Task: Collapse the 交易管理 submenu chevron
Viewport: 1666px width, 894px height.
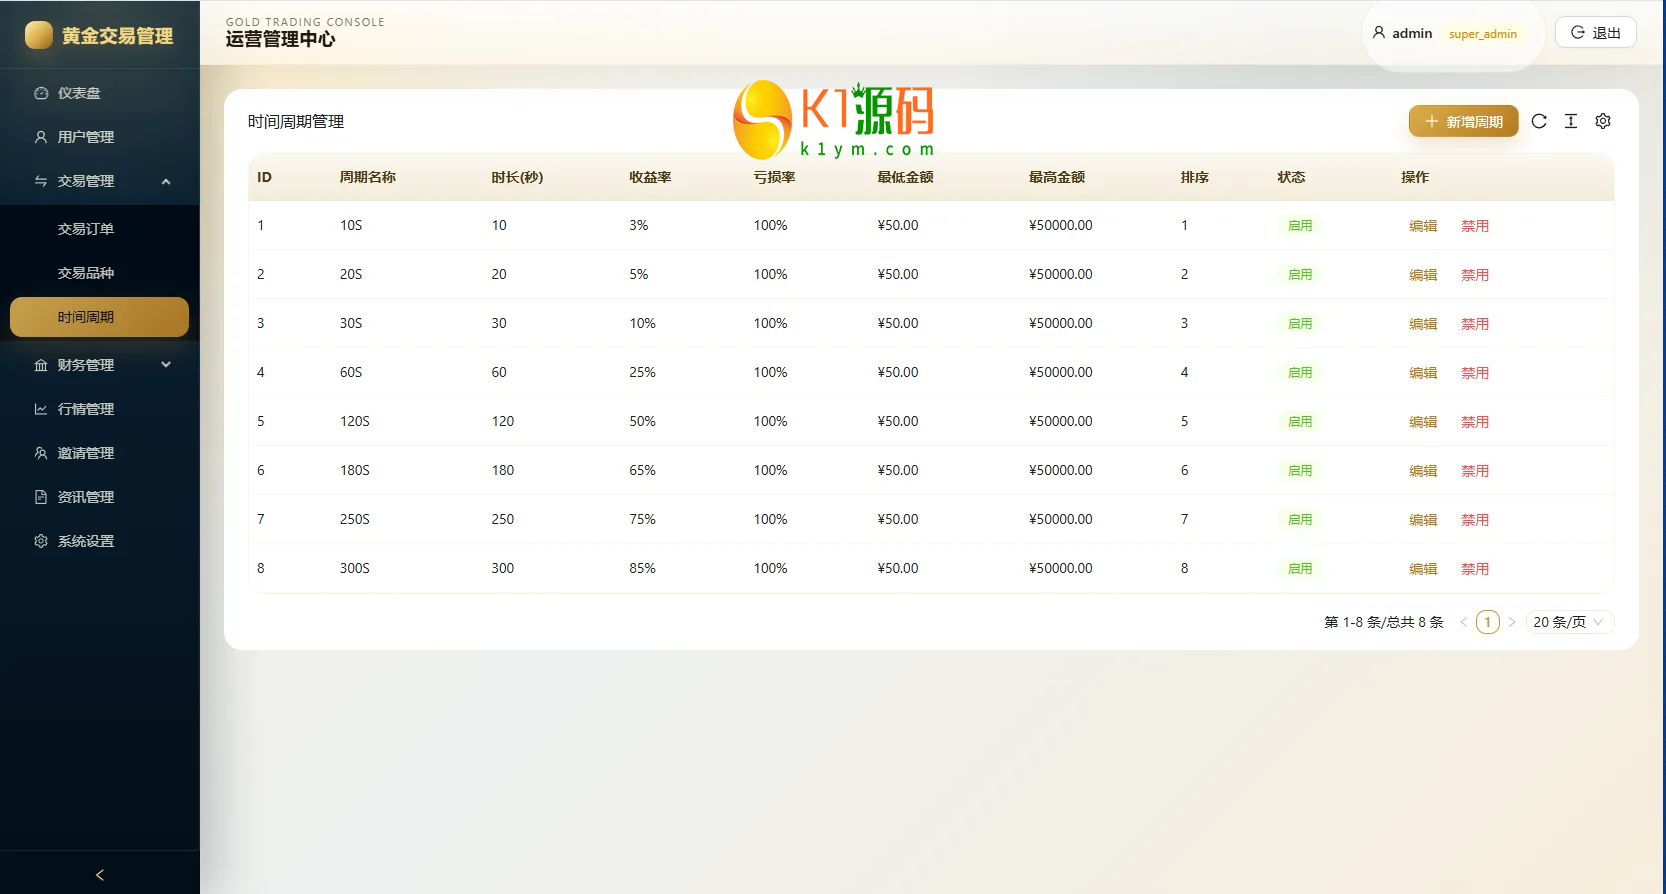Action: click(166, 181)
